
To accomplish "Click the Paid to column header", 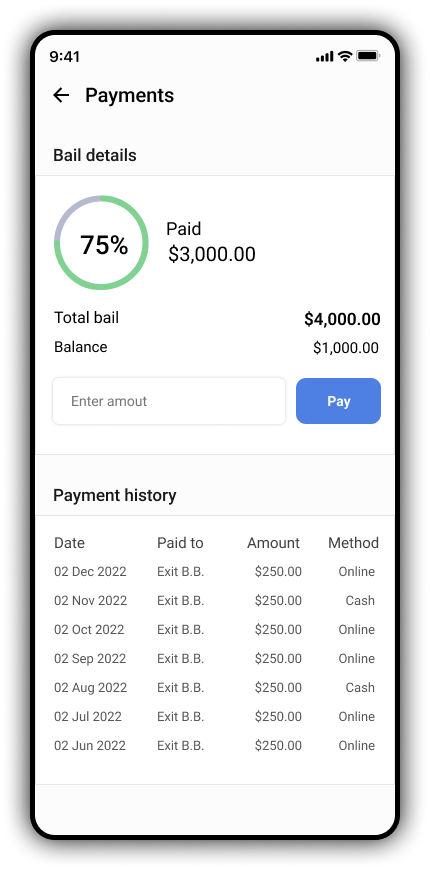I will click(x=180, y=543).
